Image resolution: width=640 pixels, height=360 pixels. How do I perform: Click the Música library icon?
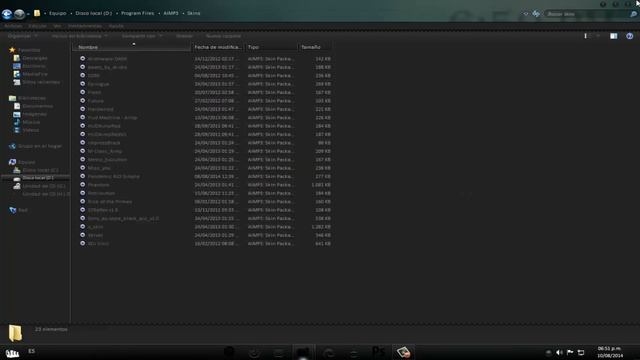click(x=17, y=122)
